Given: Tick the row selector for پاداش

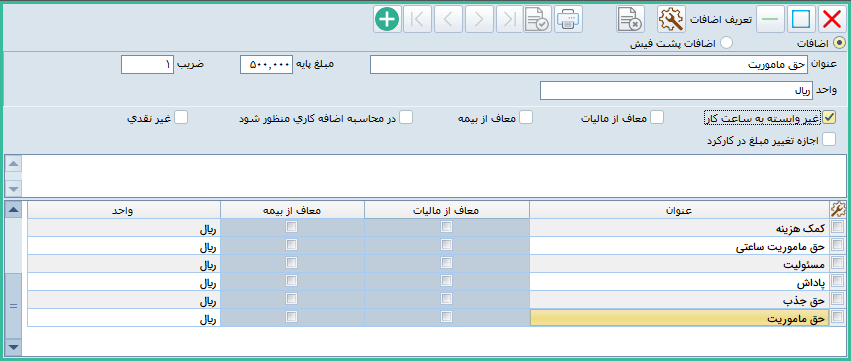Looking at the screenshot, I should pos(838,281).
